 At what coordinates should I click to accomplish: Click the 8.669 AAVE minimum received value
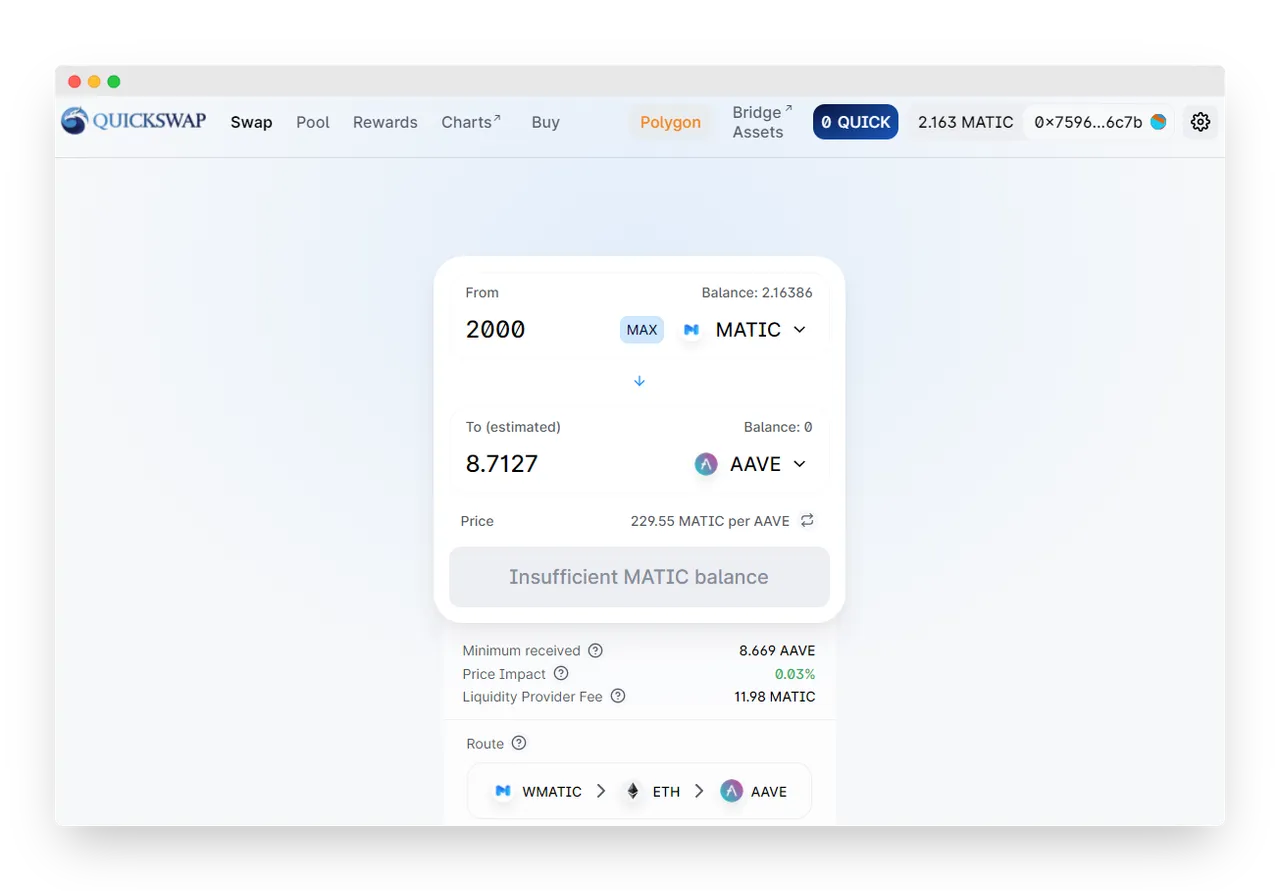click(777, 650)
